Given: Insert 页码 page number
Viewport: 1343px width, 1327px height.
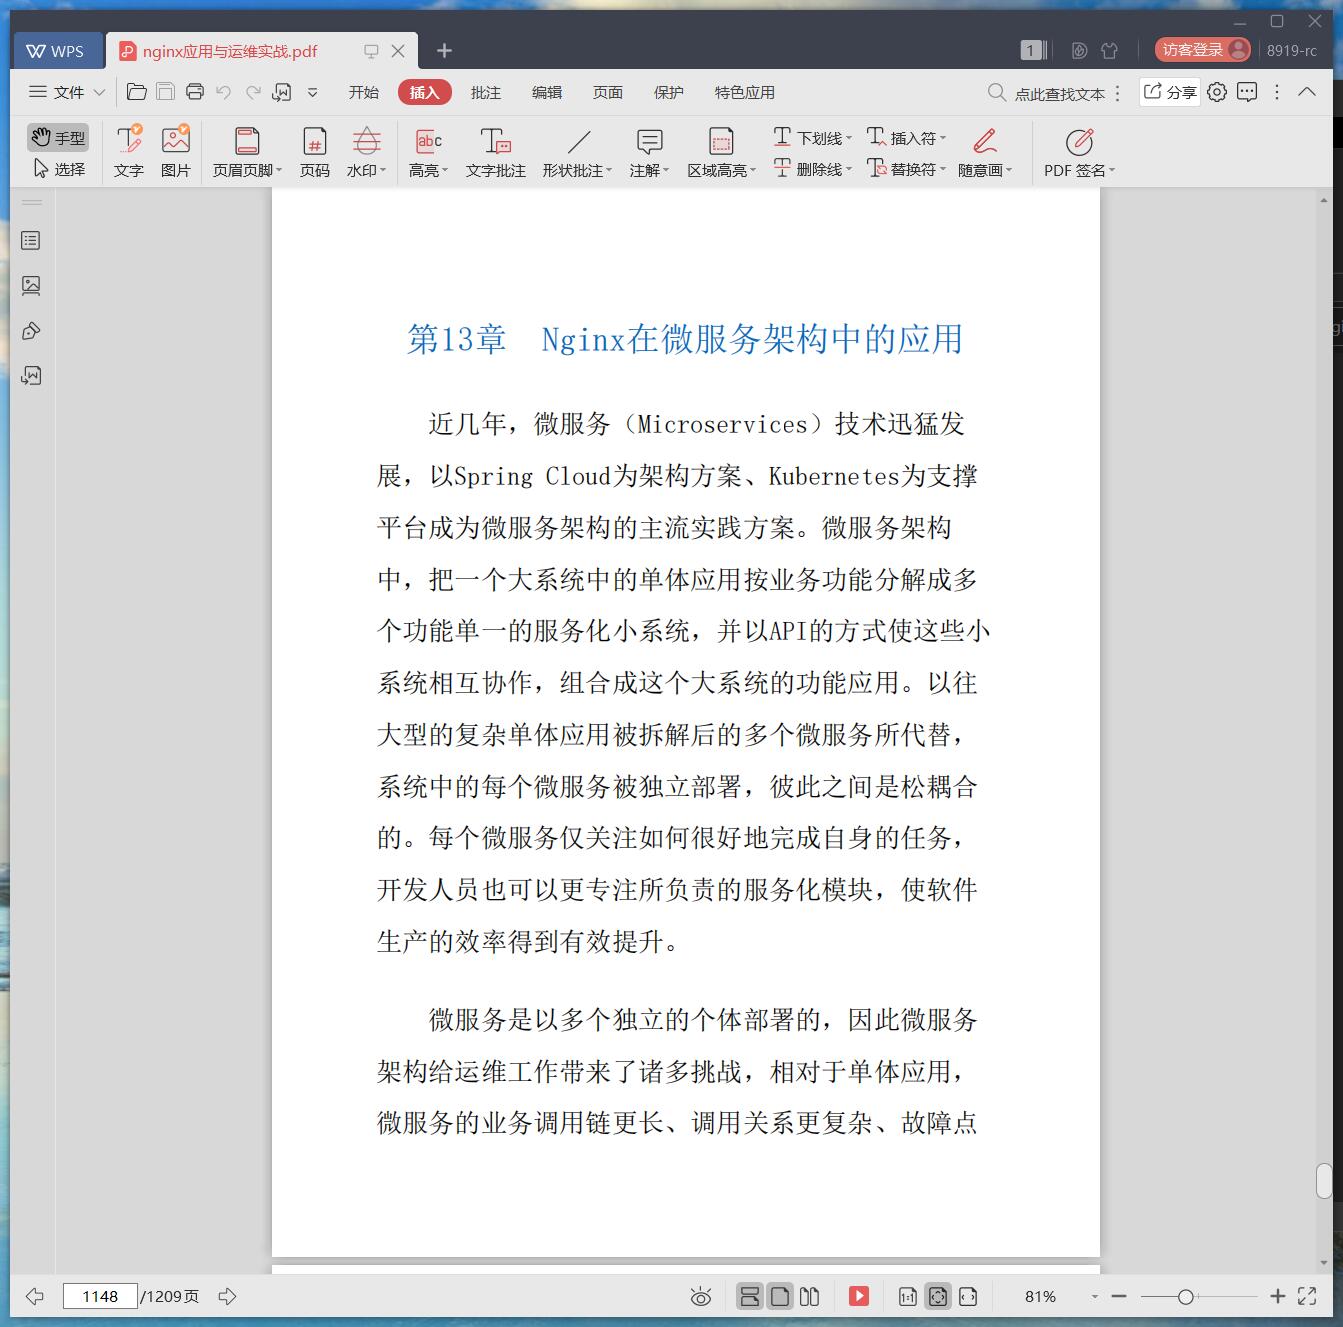Looking at the screenshot, I should [315, 152].
